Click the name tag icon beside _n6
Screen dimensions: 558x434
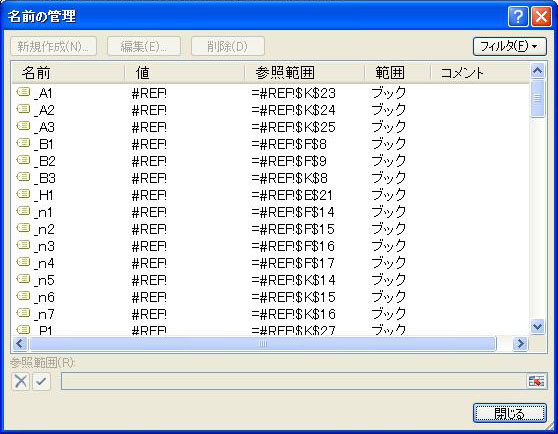pos(23,296)
